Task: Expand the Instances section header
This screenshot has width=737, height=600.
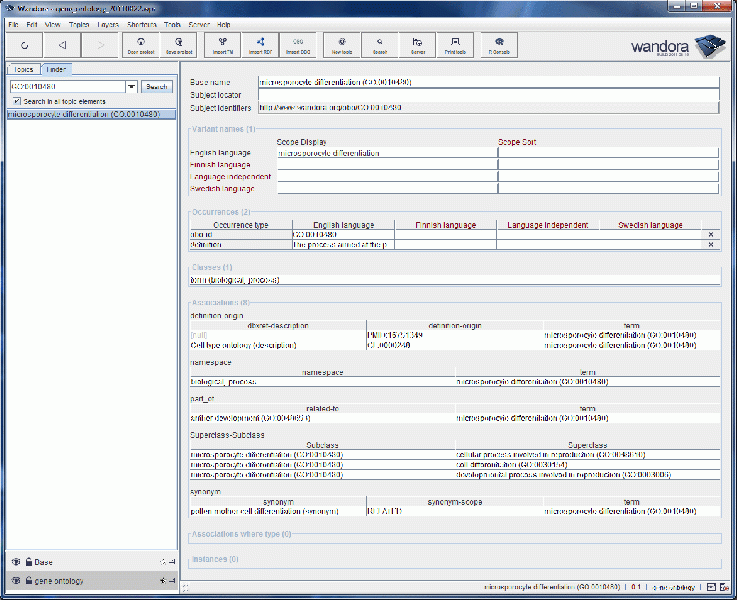Action: (214, 559)
